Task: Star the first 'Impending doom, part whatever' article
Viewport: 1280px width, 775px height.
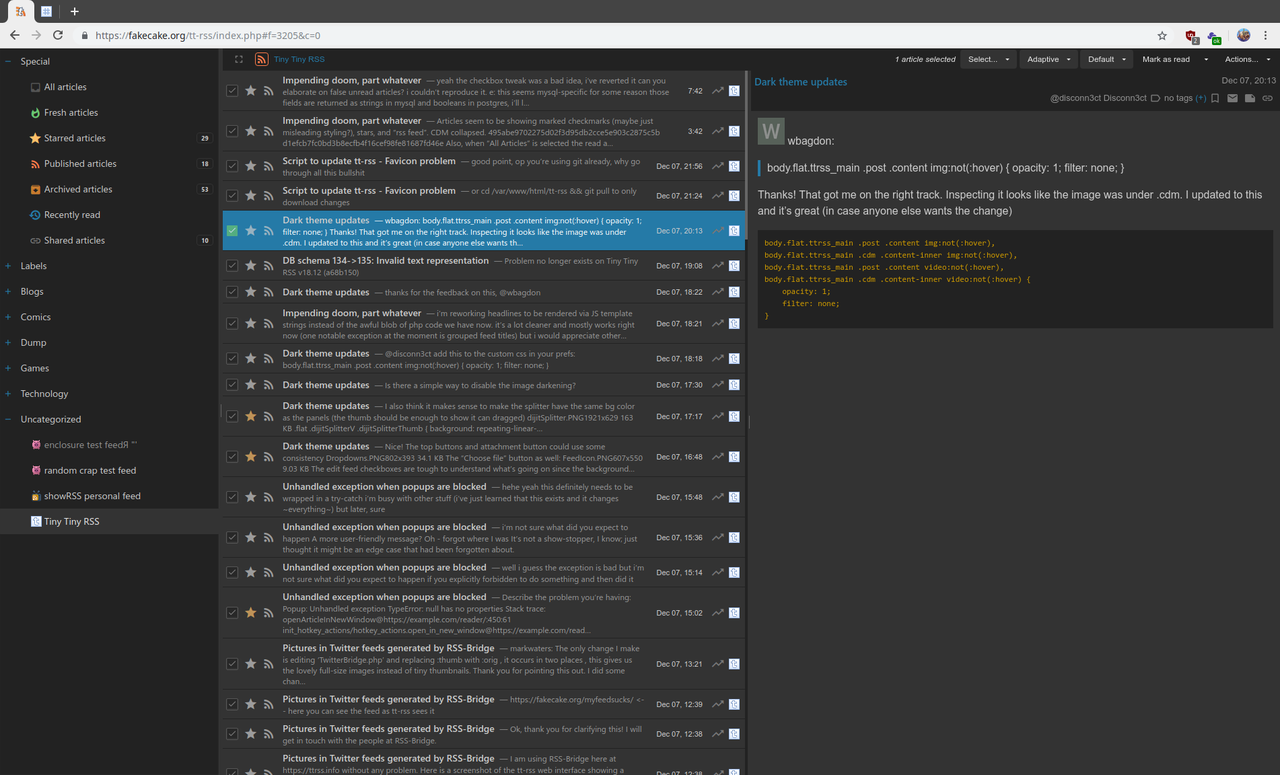Action: [251, 91]
